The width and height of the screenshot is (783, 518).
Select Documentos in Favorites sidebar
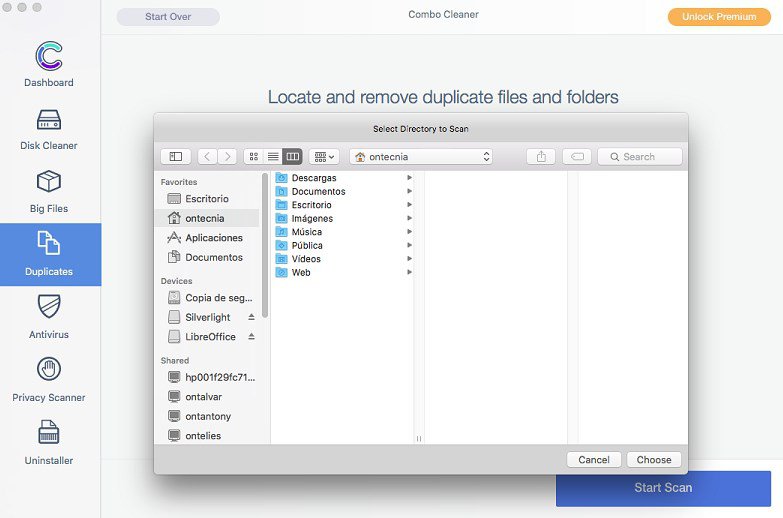coord(207,257)
